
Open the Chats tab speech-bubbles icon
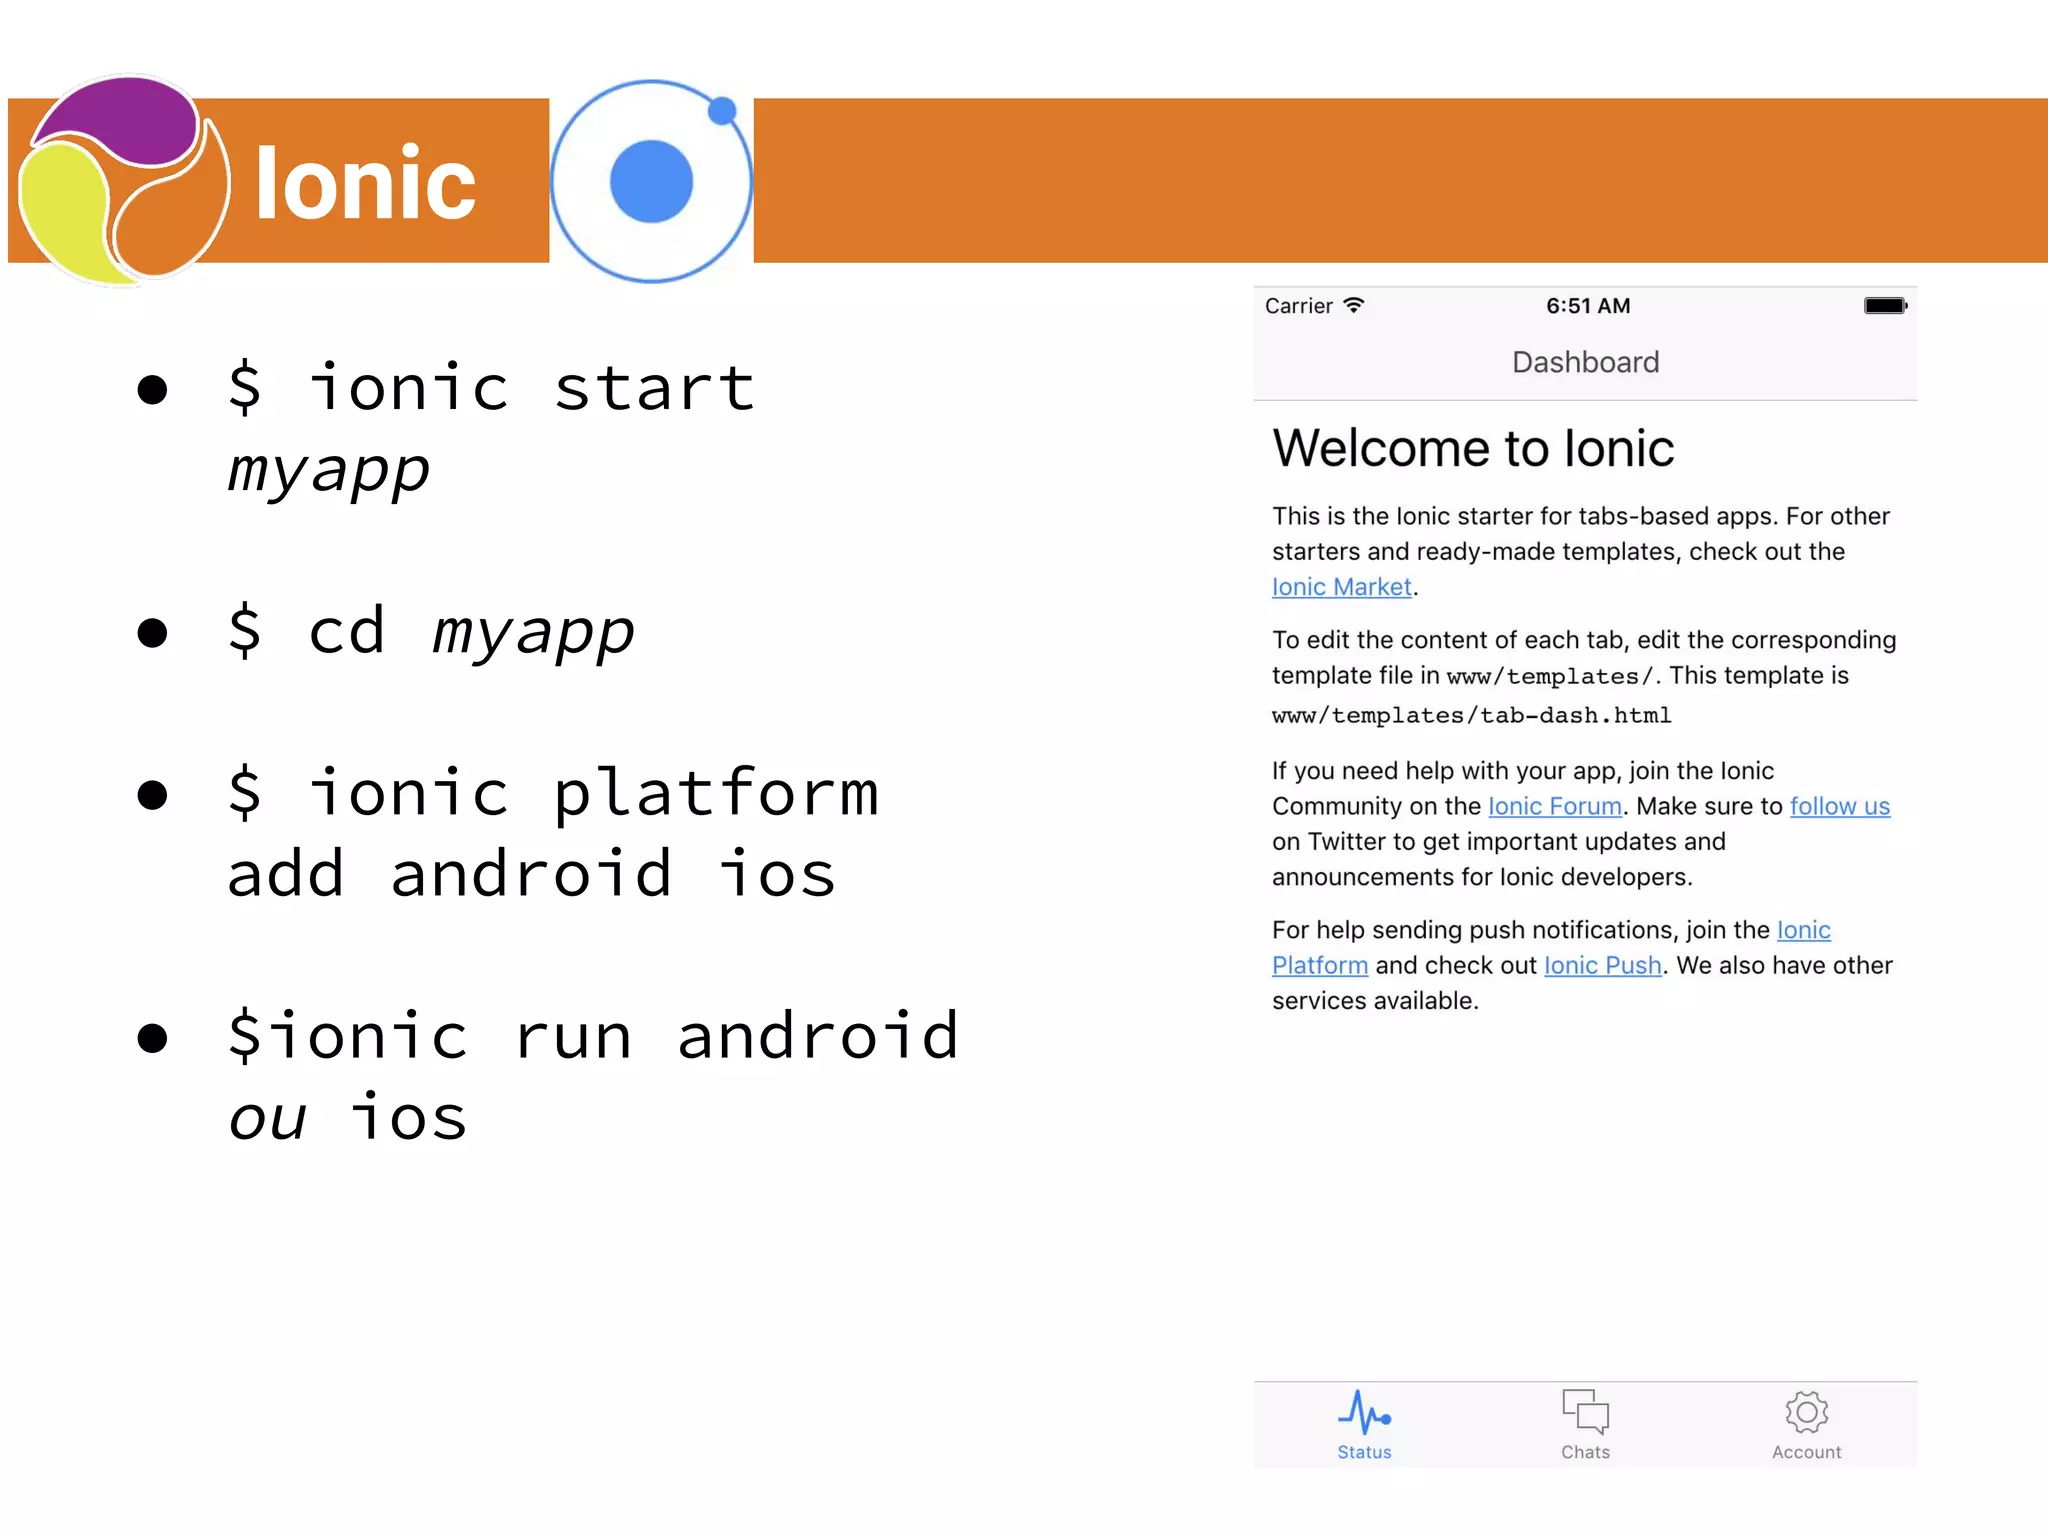1585,1411
